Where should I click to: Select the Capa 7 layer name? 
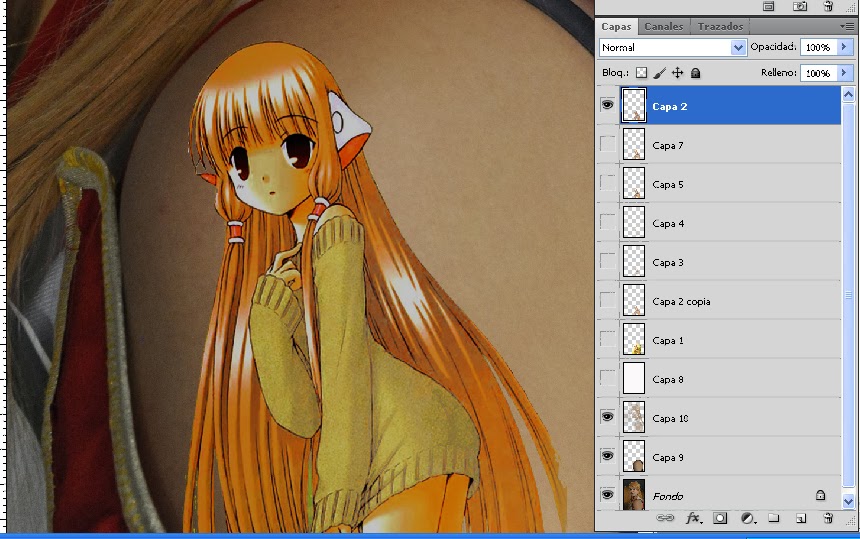click(667, 145)
